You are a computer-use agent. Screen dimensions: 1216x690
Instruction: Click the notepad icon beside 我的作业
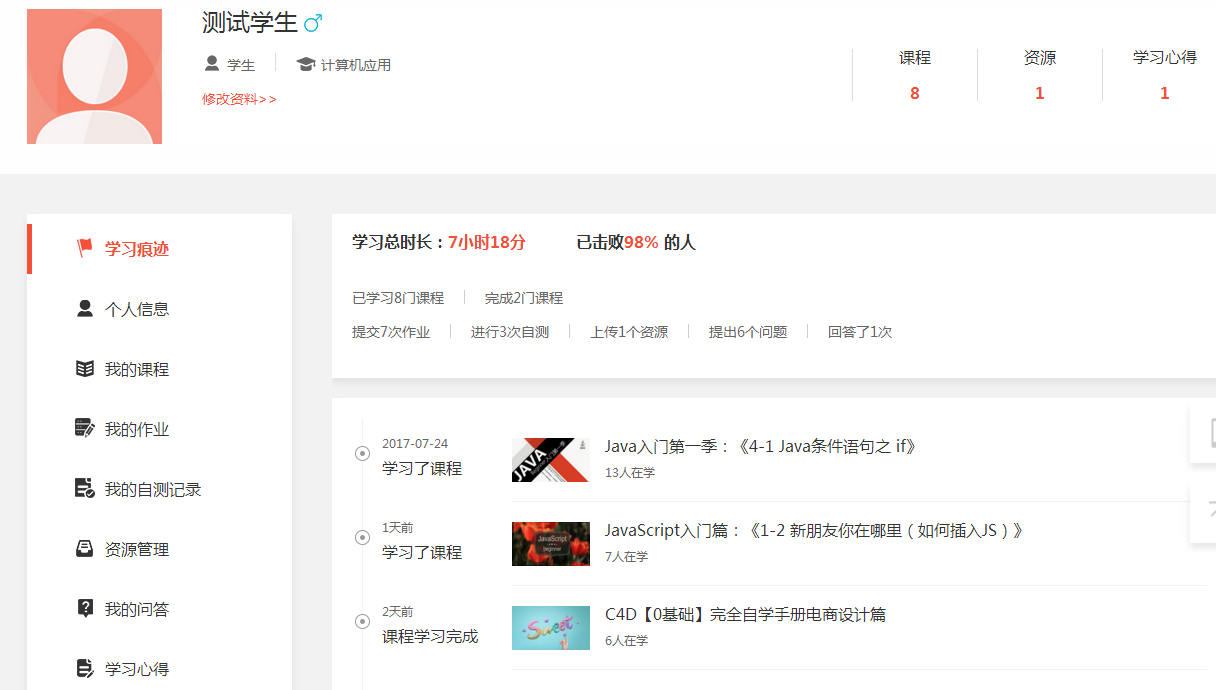85,429
